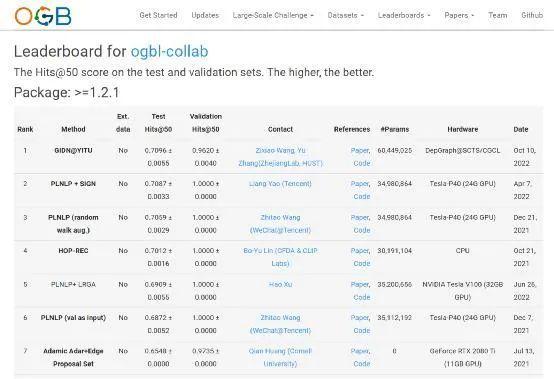Expand the Datasets menu
This screenshot has height=379, width=554.
click(x=345, y=16)
